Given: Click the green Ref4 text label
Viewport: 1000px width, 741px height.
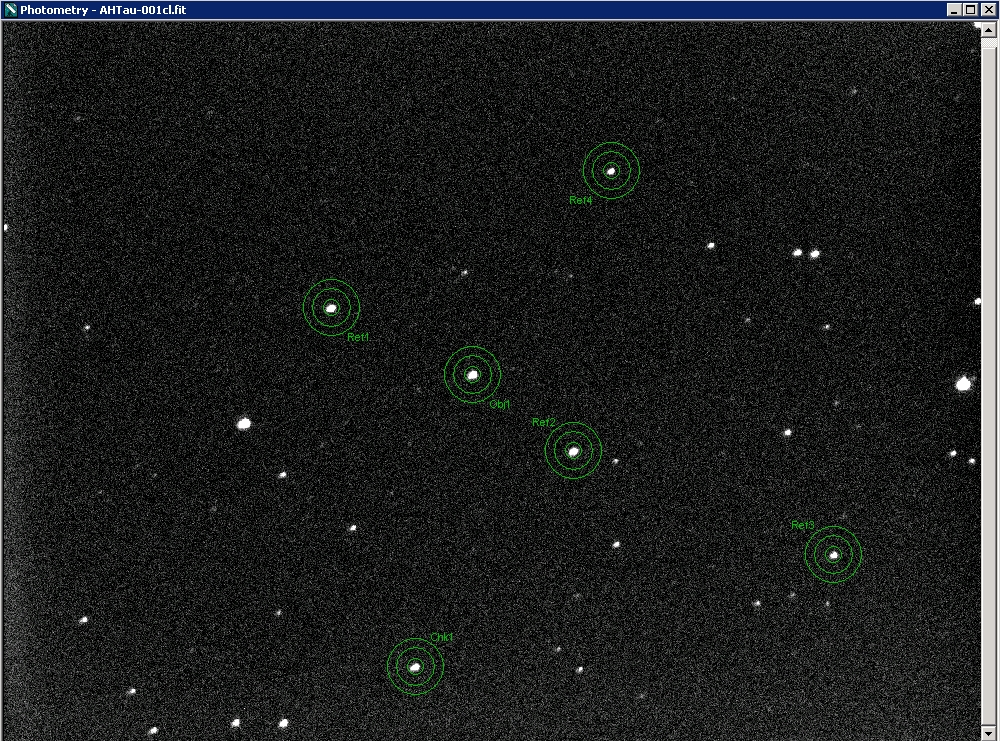Looking at the screenshot, I should [580, 201].
